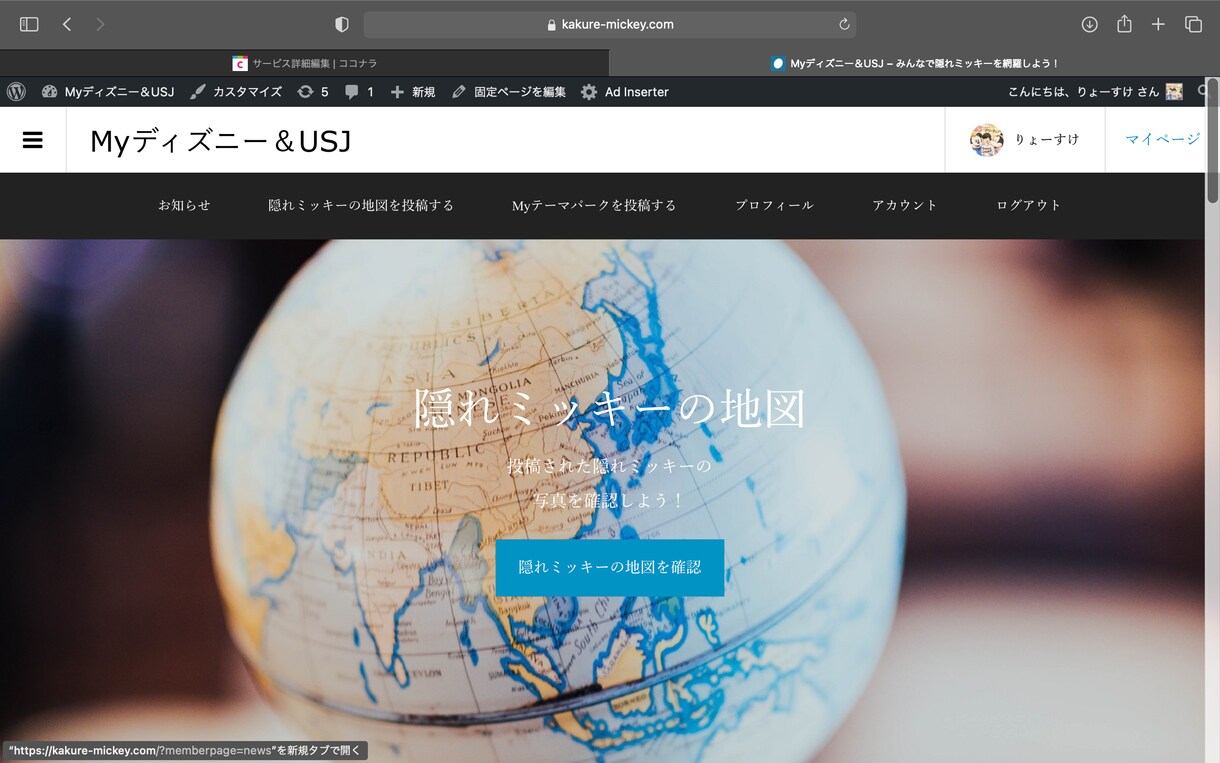This screenshot has height=763, width=1220.
Task: Go forward with the right arrow
Action: [100, 24]
